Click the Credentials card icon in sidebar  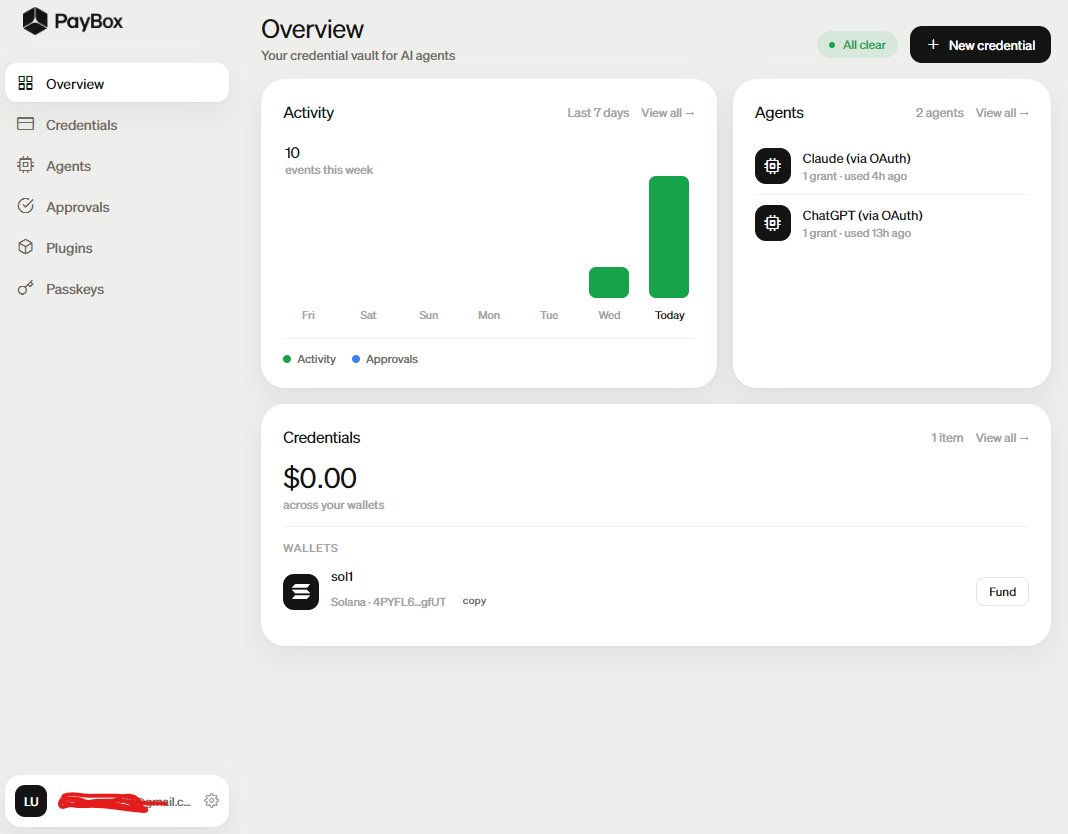(26, 124)
